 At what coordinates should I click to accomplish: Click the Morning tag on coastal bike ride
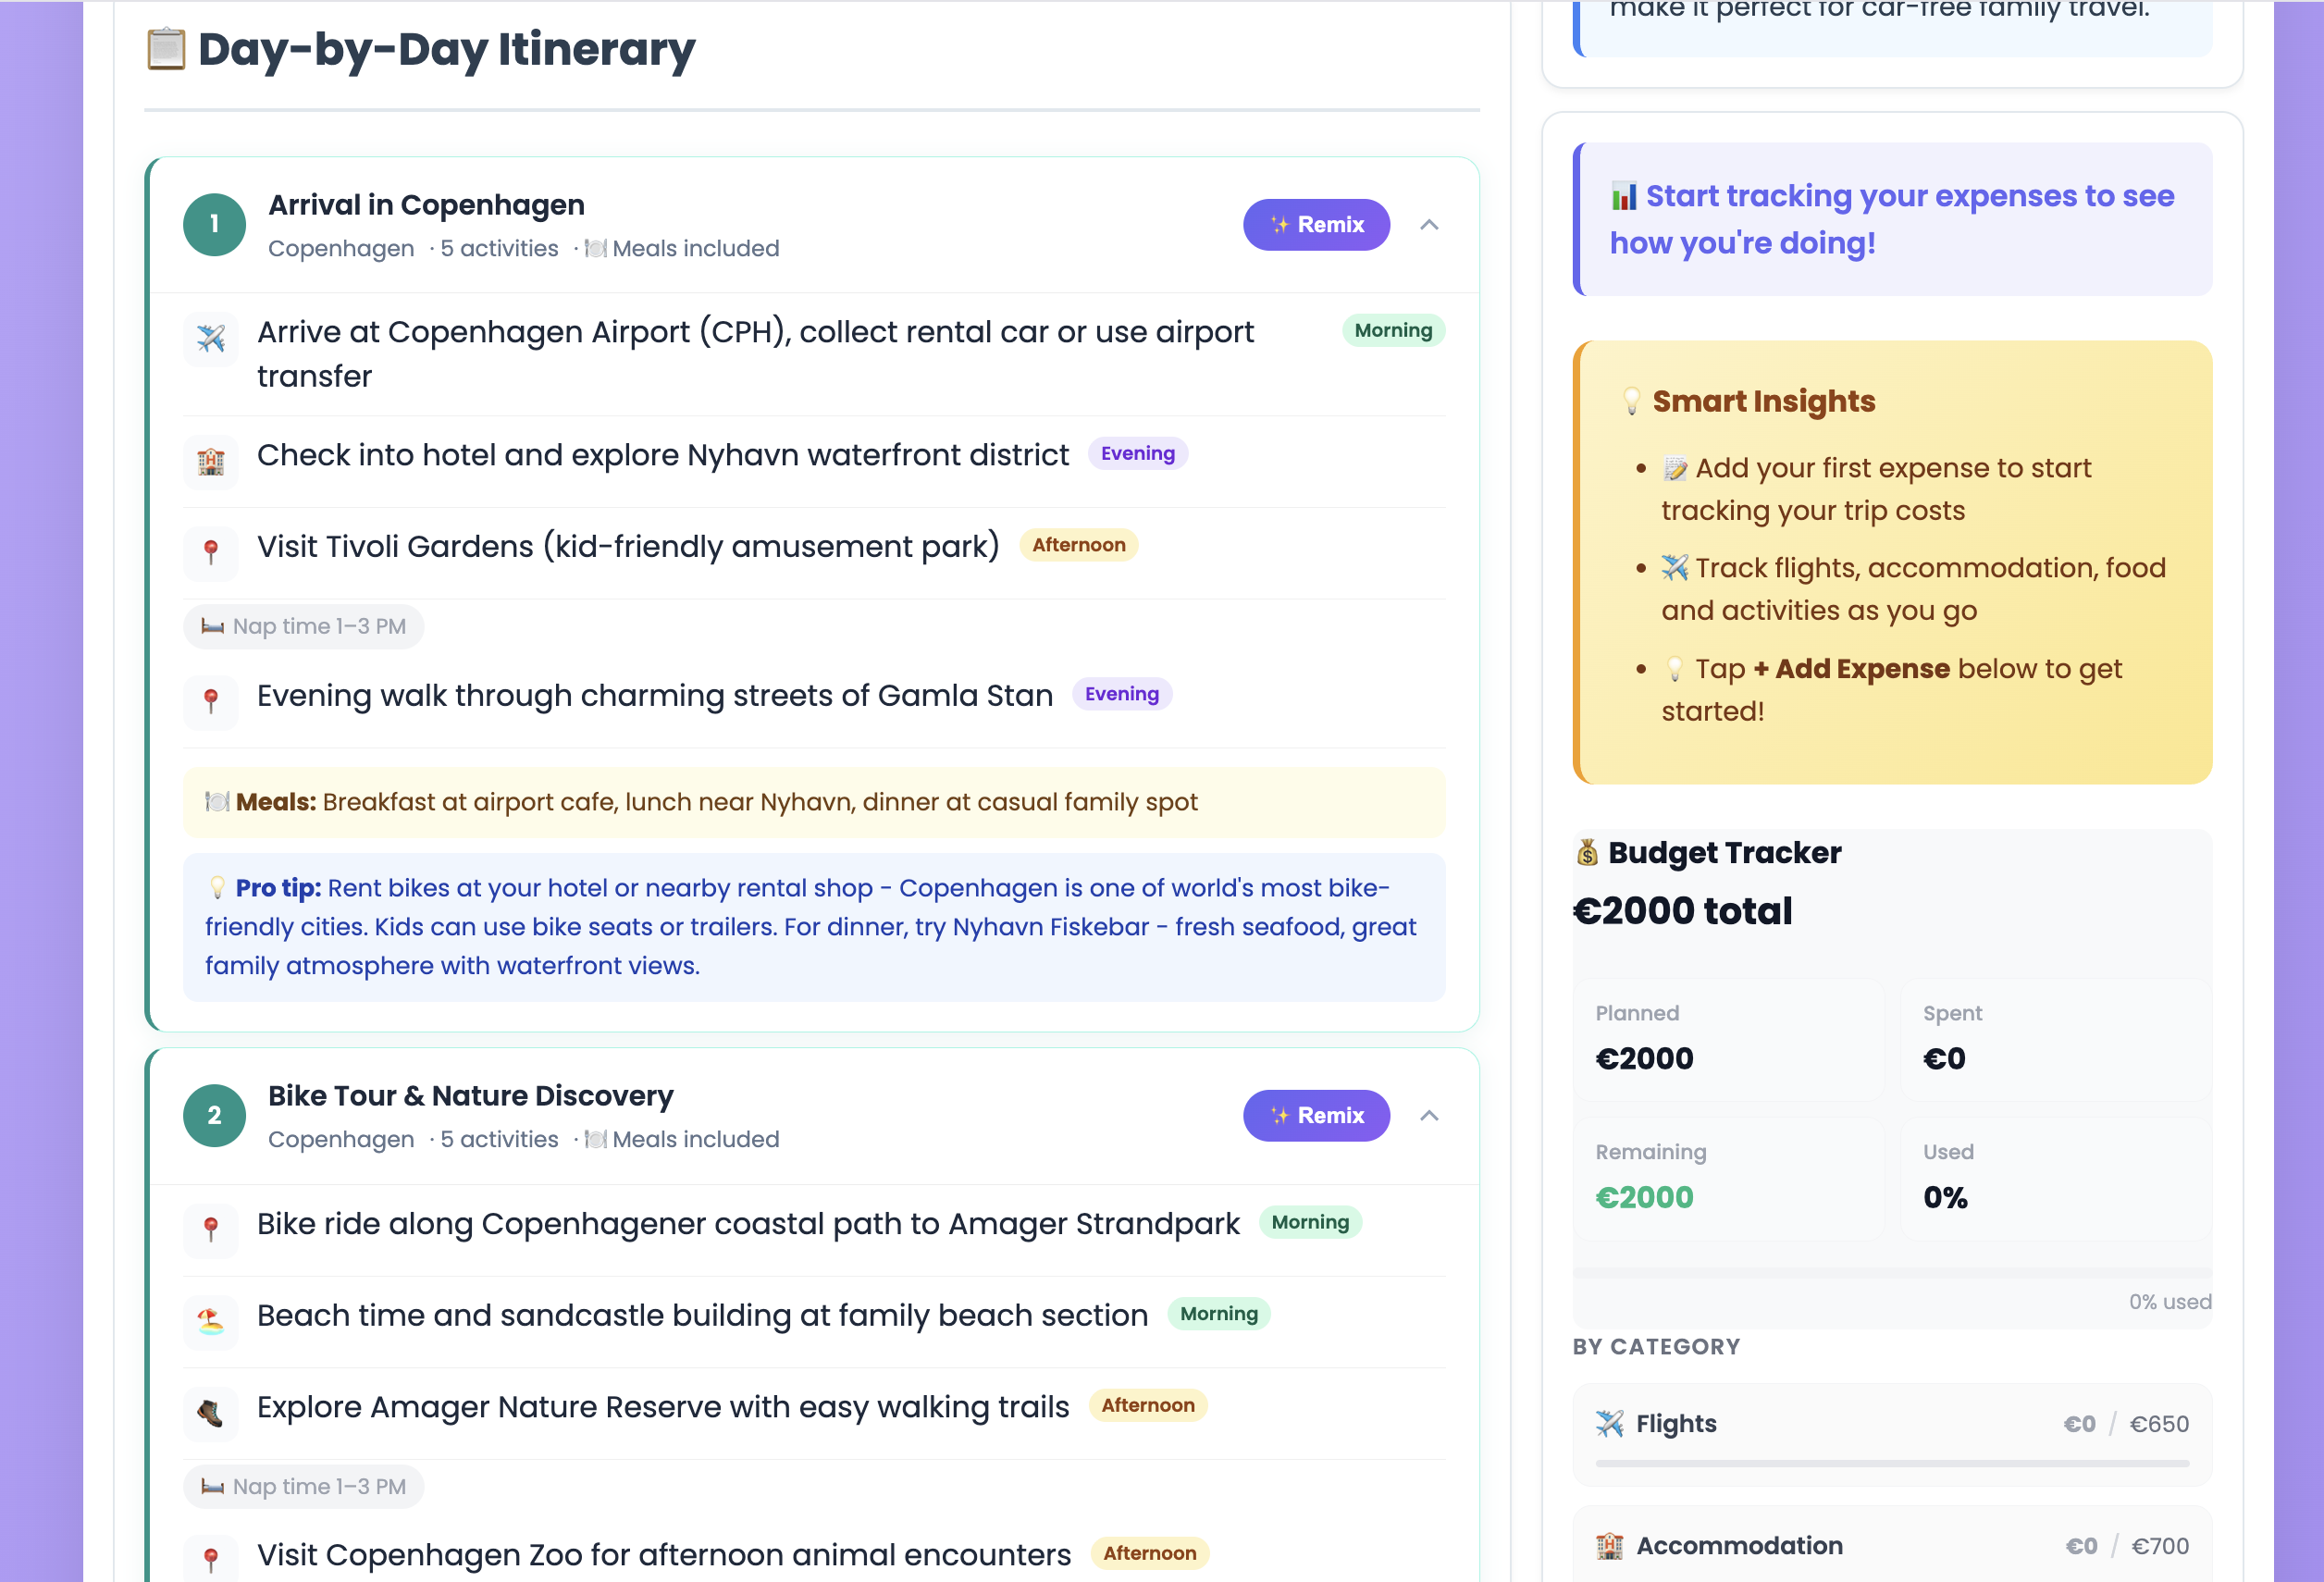tap(1310, 1223)
